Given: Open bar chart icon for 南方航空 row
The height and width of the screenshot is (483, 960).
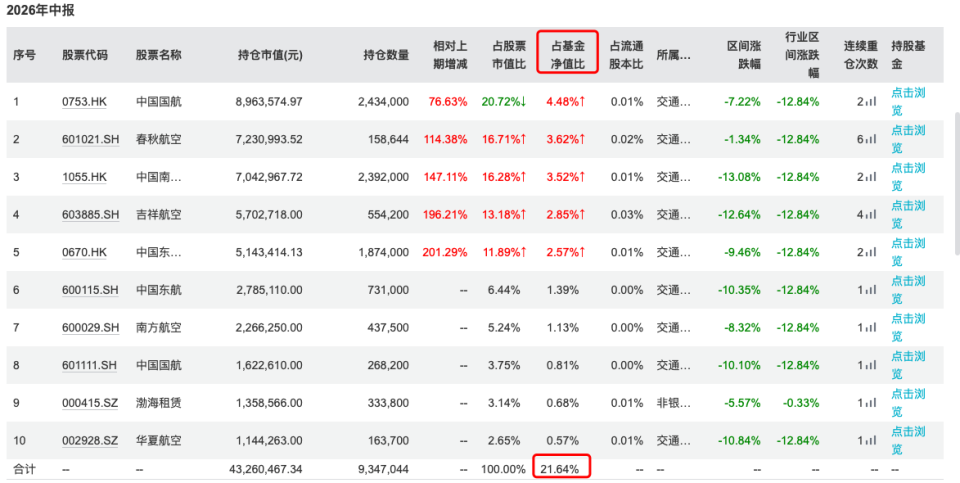Looking at the screenshot, I should point(872,328).
